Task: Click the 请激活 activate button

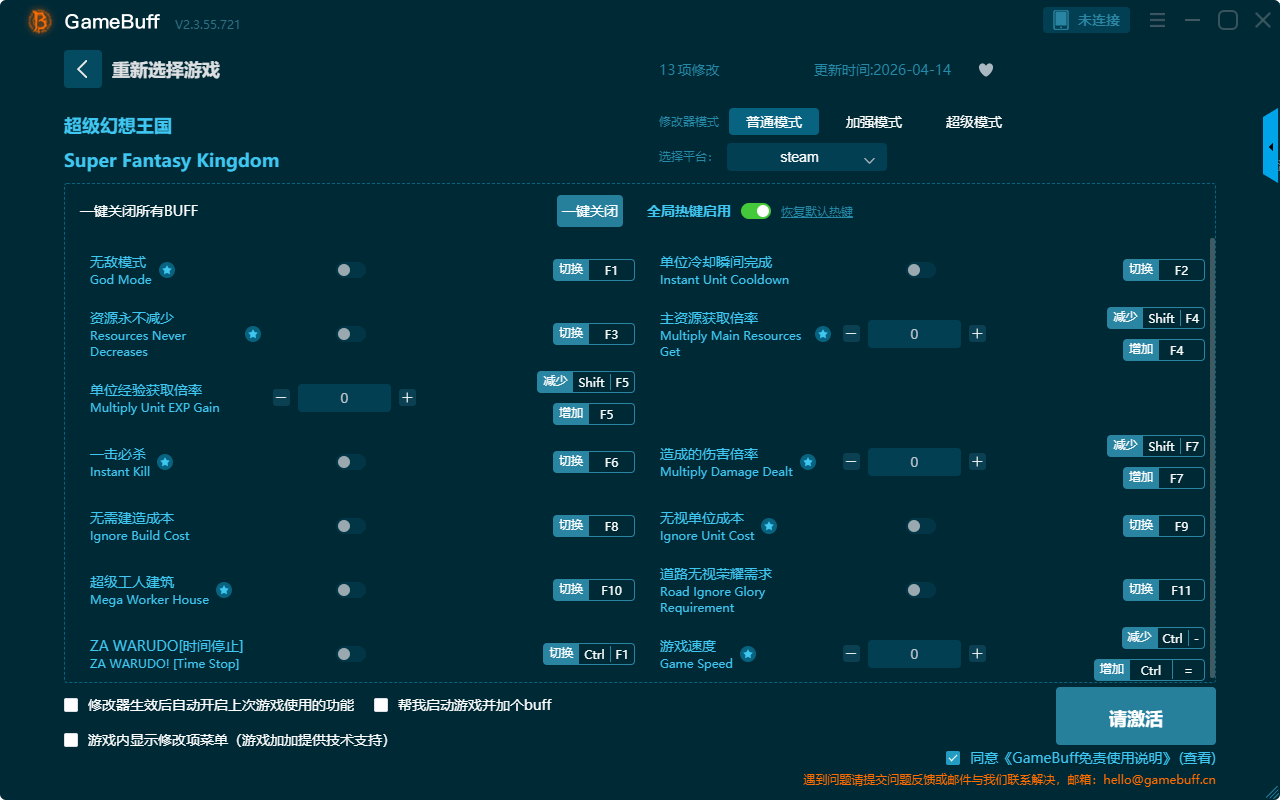Action: click(x=1136, y=716)
